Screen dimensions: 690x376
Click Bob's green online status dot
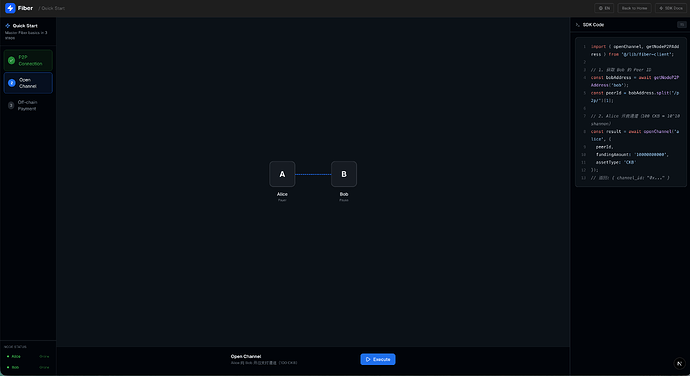pyautogui.click(x=8, y=367)
